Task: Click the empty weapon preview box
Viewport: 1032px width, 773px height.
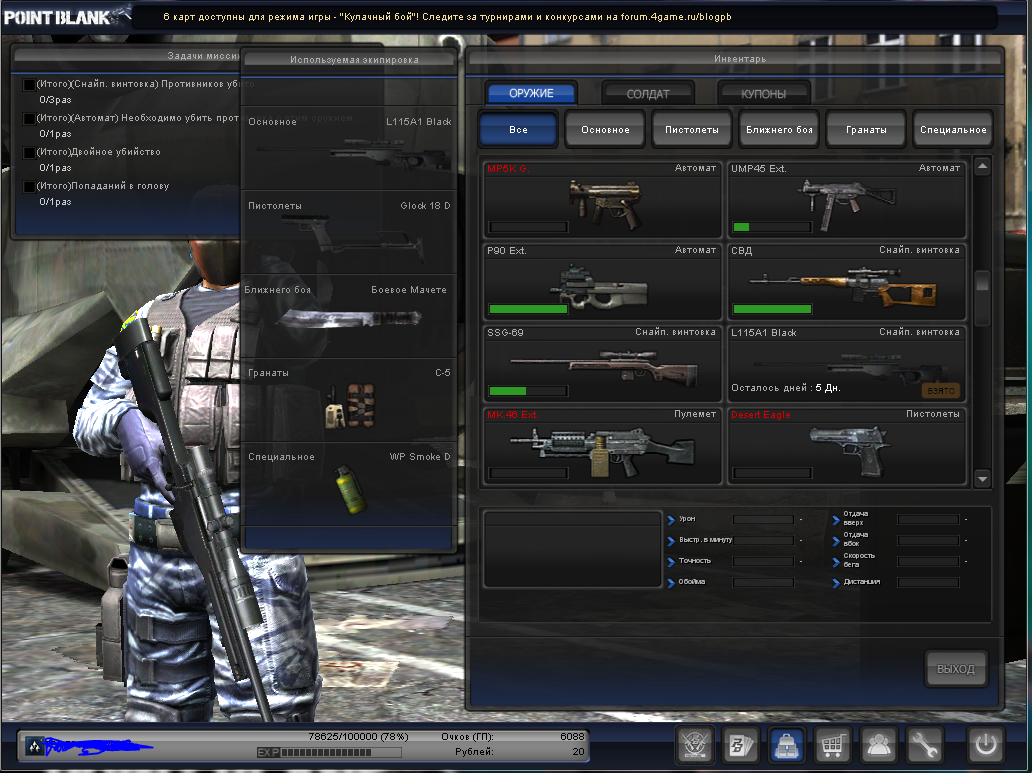Action: (x=573, y=550)
